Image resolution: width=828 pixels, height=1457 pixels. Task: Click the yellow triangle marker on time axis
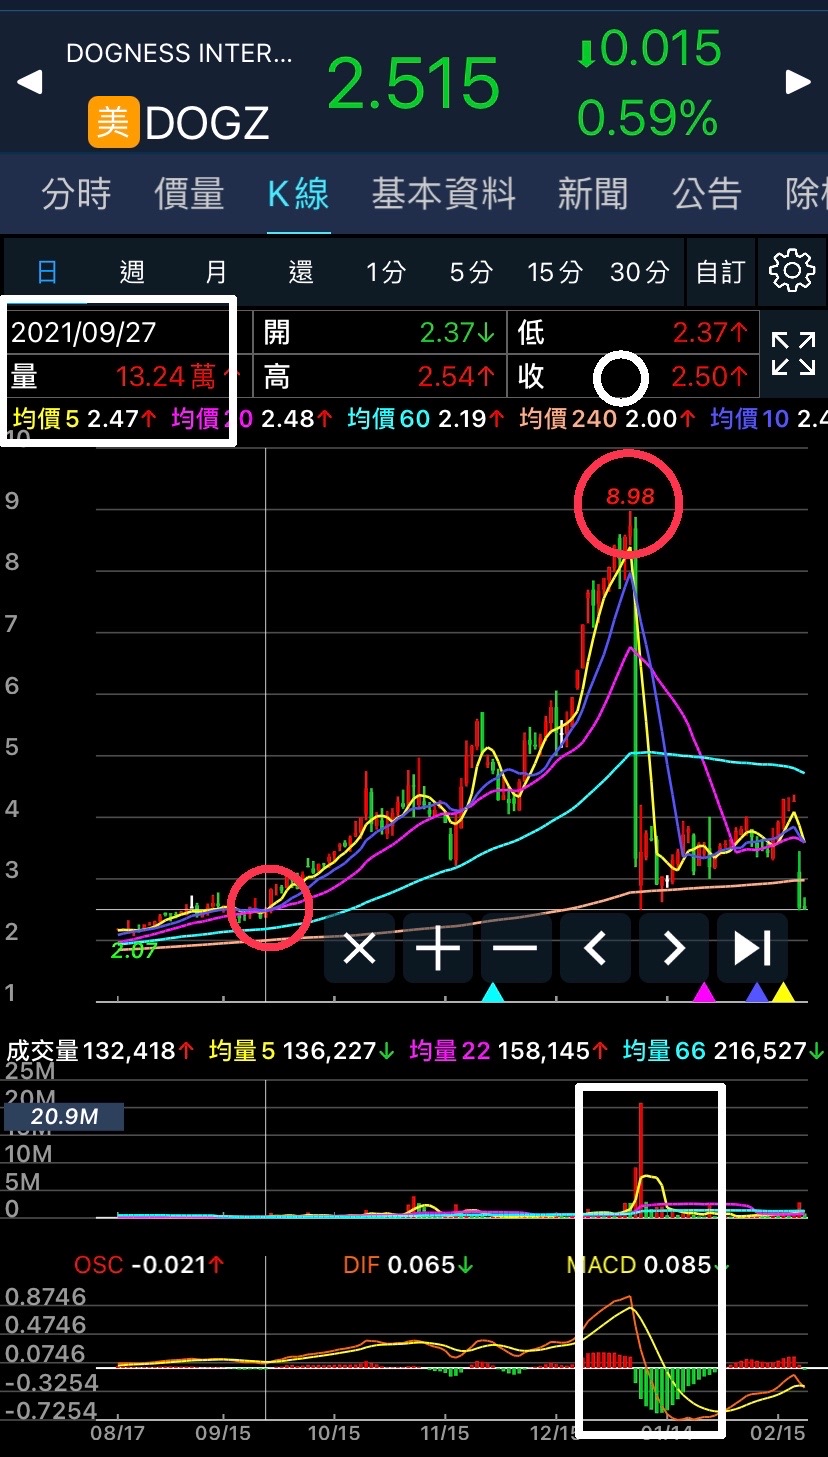(783, 992)
